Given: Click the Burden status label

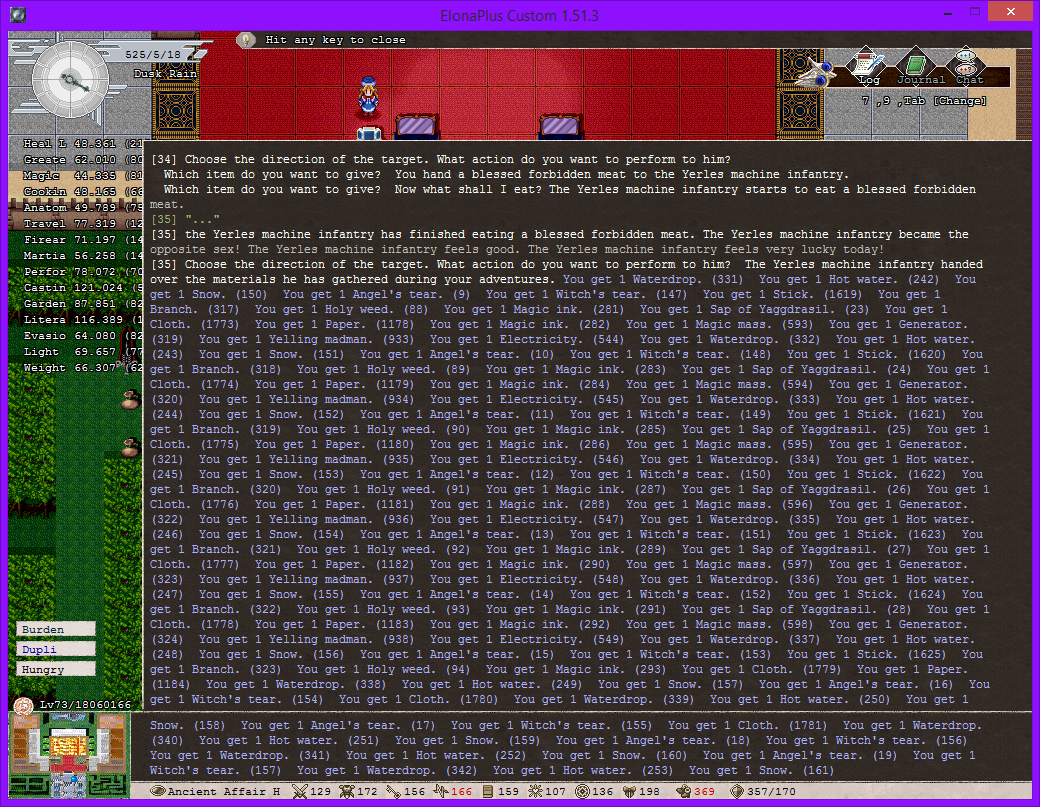Looking at the screenshot, I should click(56, 629).
